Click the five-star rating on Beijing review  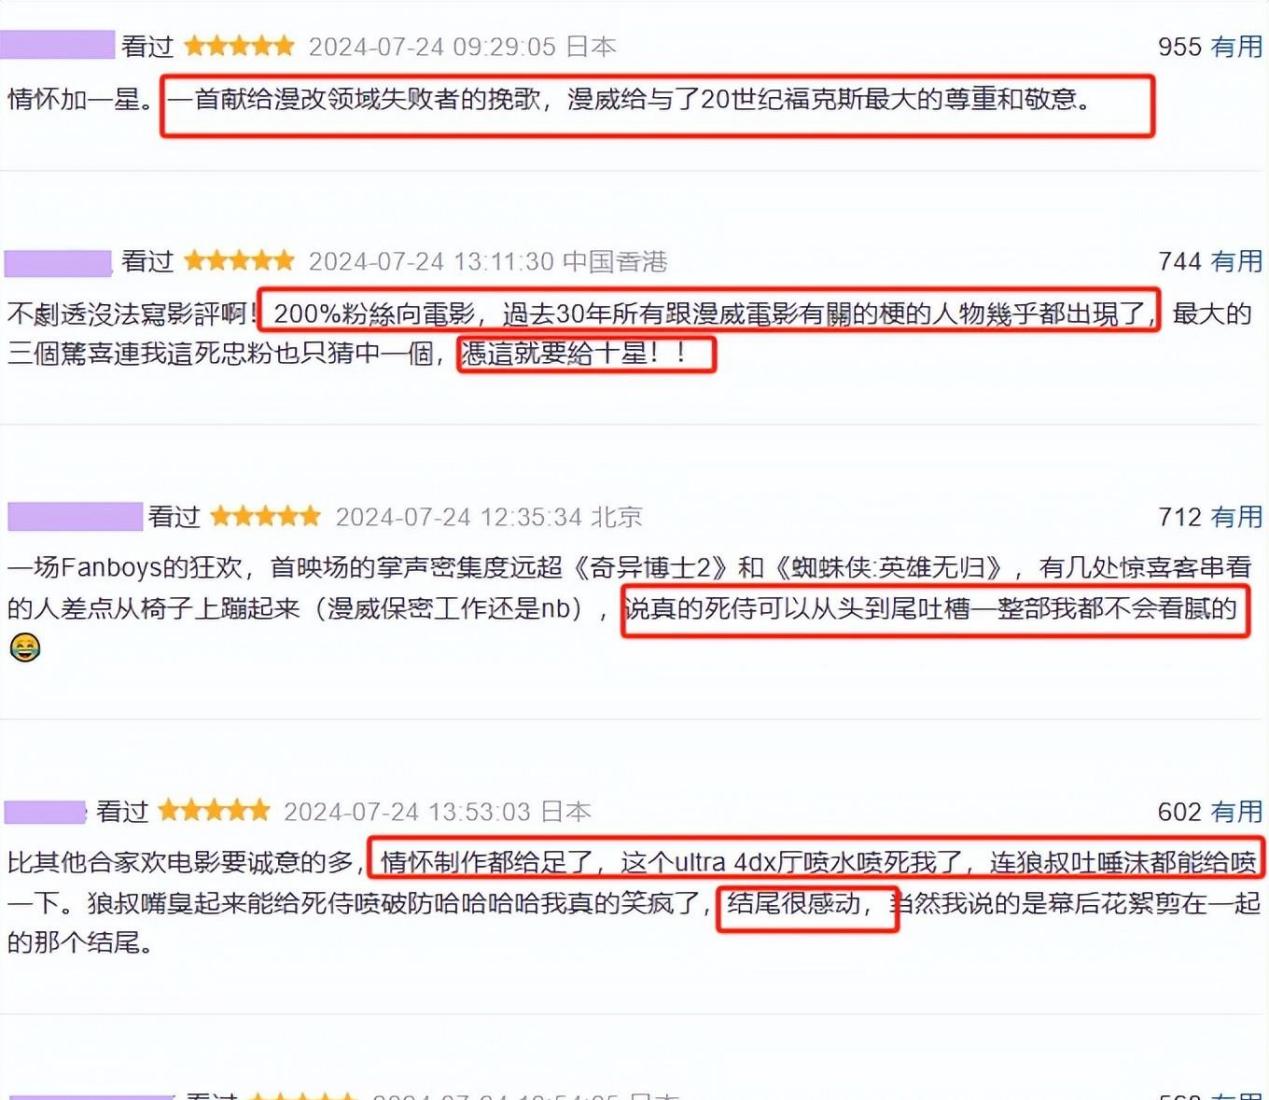265,516
